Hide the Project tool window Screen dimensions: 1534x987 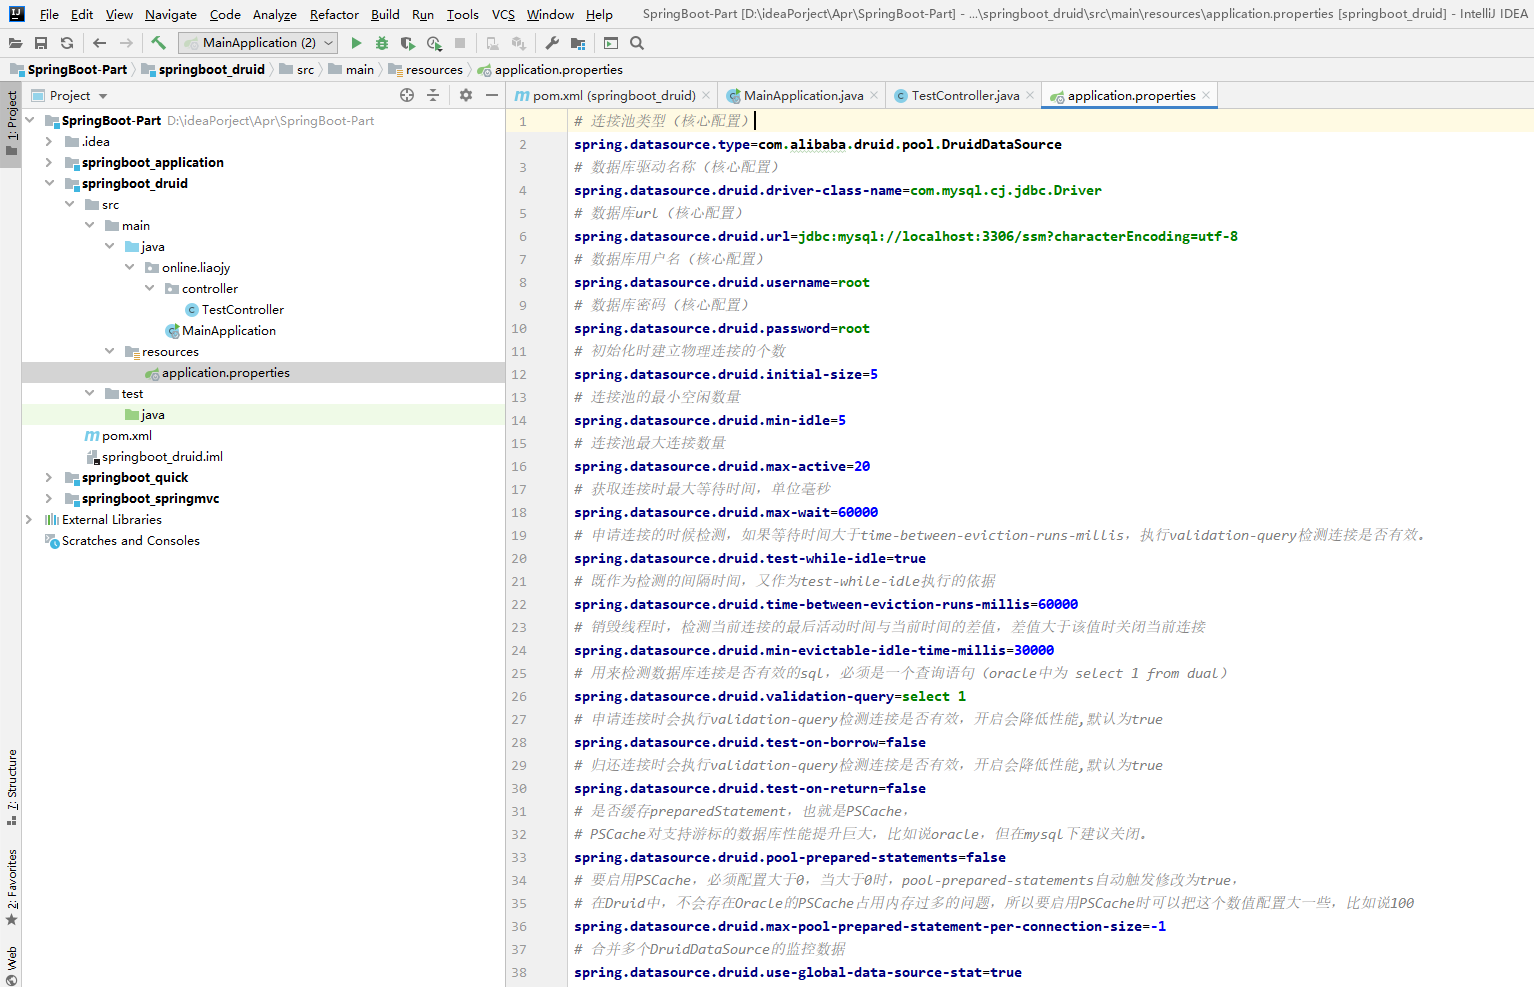pyautogui.click(x=492, y=95)
